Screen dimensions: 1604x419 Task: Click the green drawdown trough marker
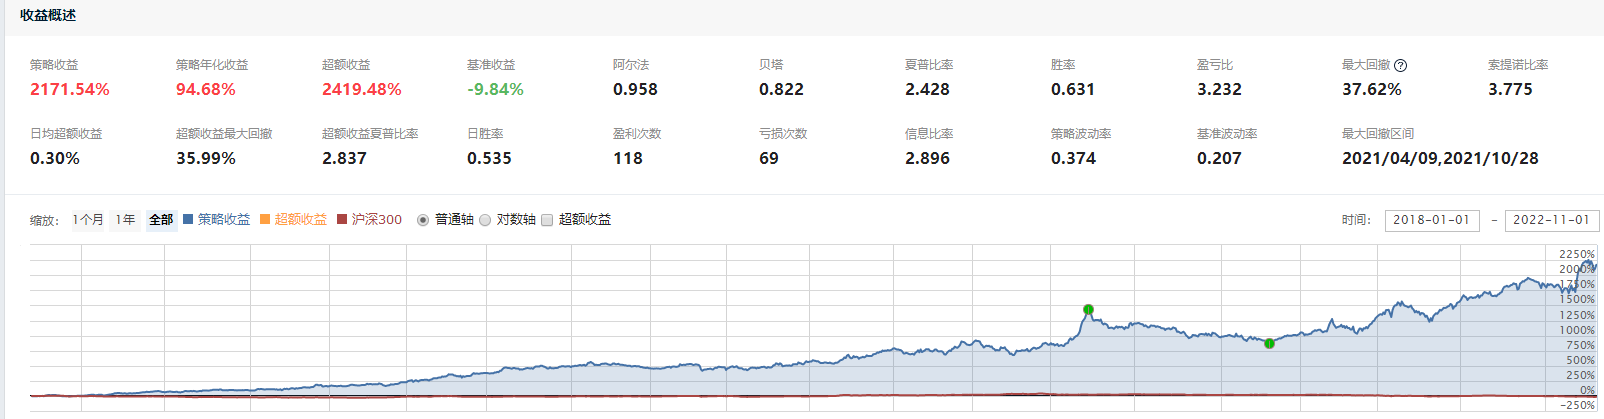point(1269,343)
